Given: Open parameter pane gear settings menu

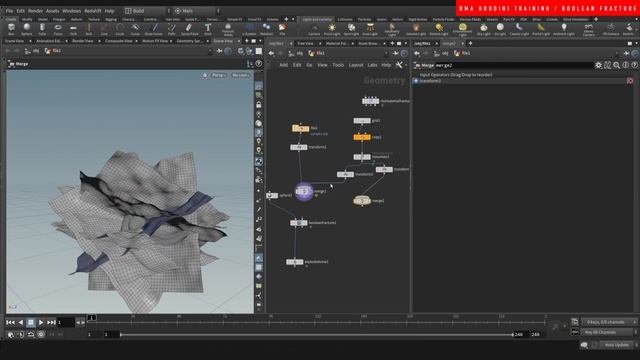Looking at the screenshot, I should pos(598,65).
